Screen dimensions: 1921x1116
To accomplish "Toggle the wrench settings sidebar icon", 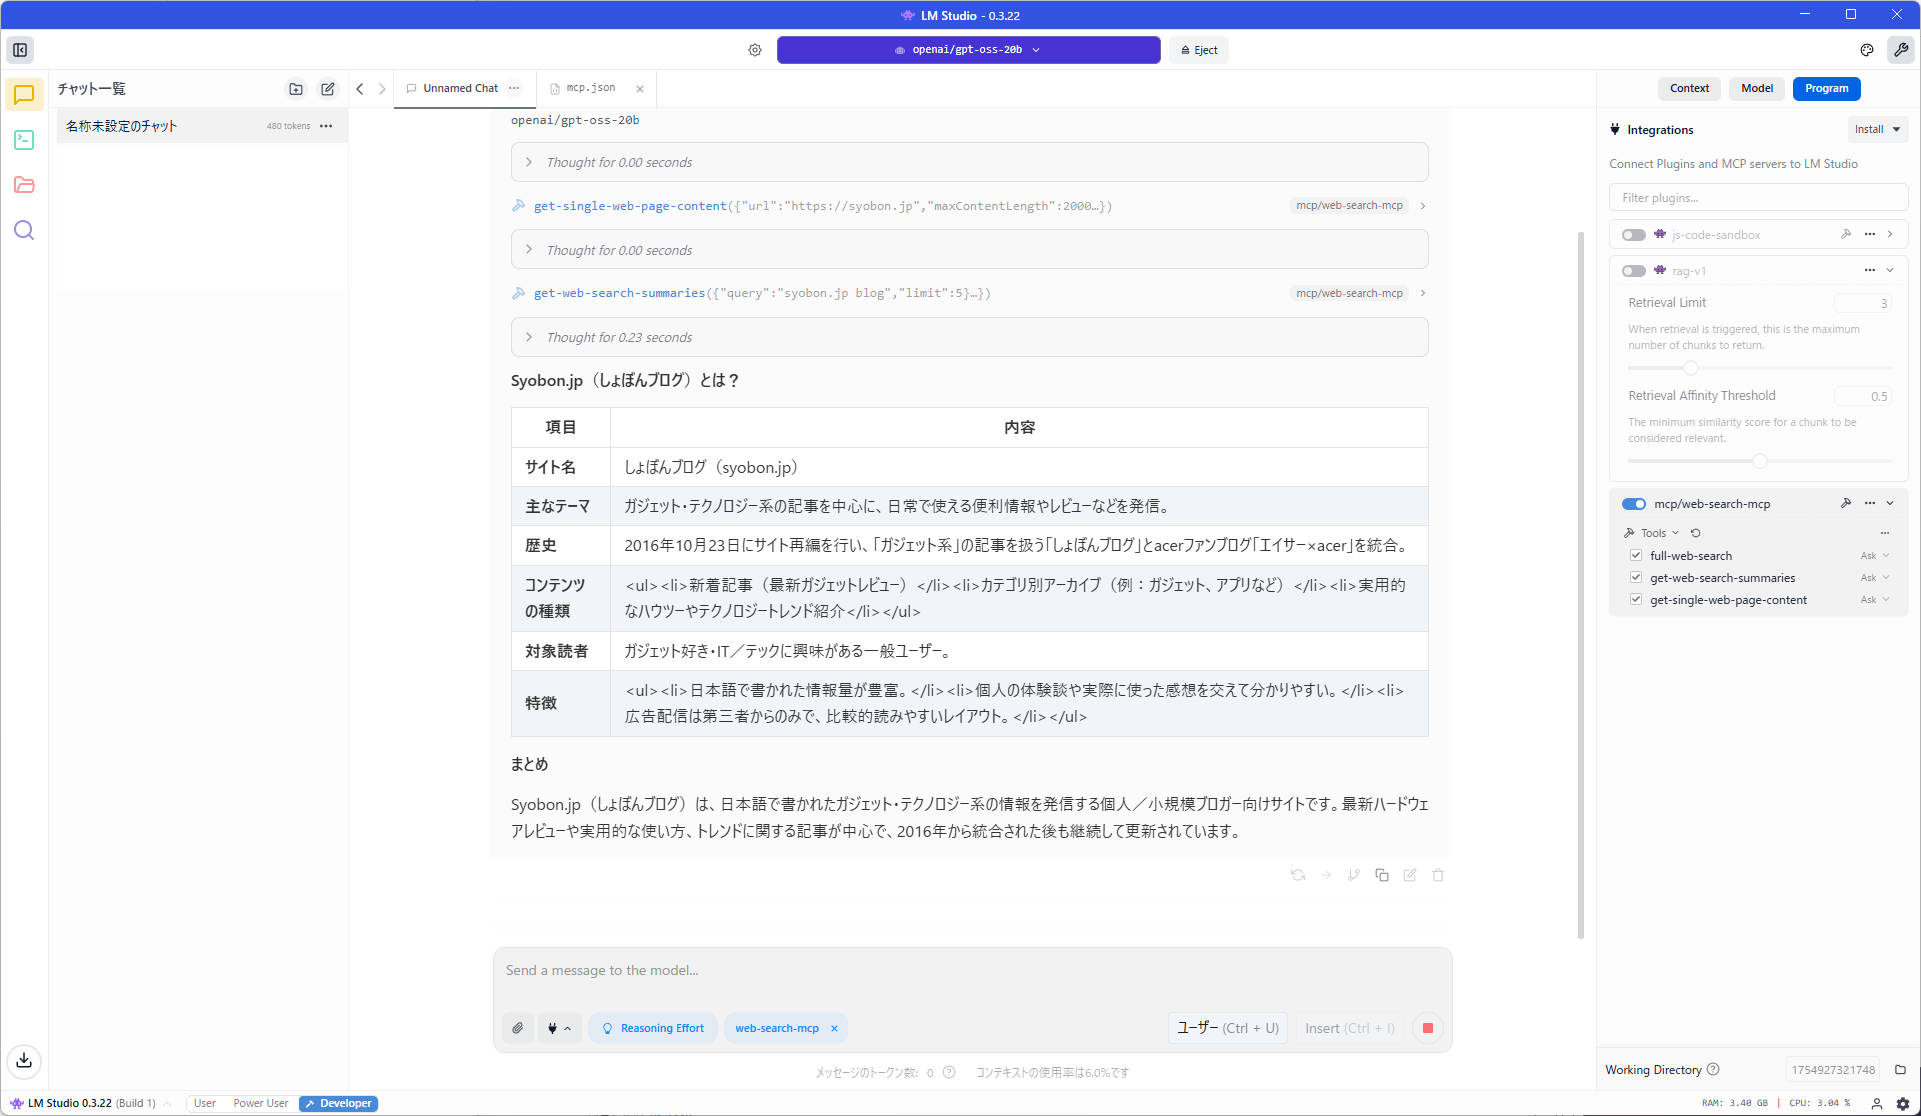I will coord(1901,50).
